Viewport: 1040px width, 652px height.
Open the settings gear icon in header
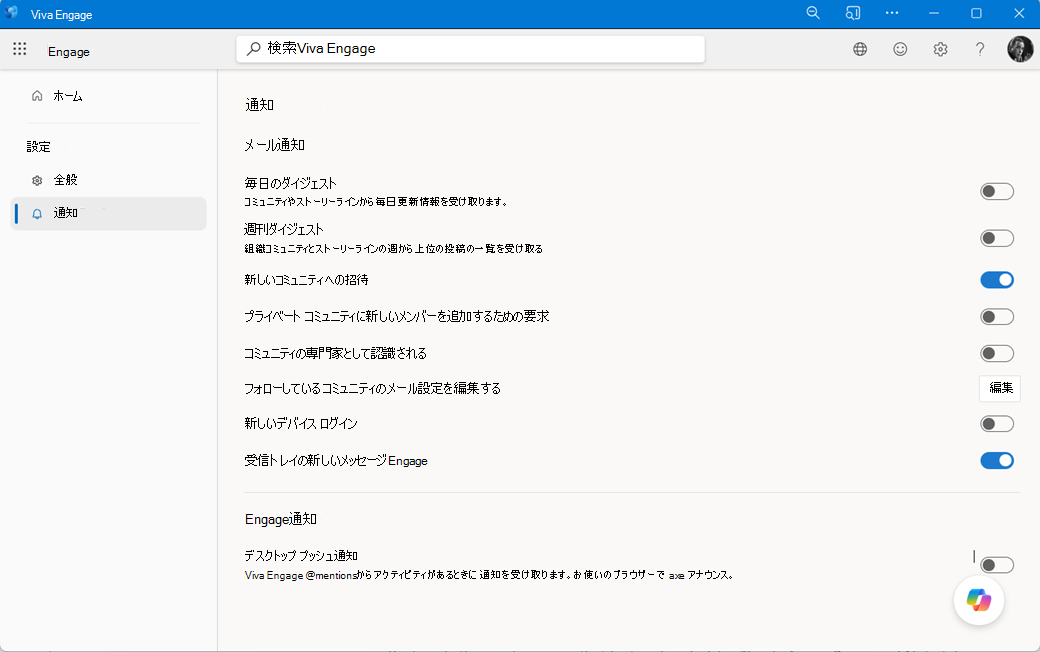pyautogui.click(x=941, y=49)
